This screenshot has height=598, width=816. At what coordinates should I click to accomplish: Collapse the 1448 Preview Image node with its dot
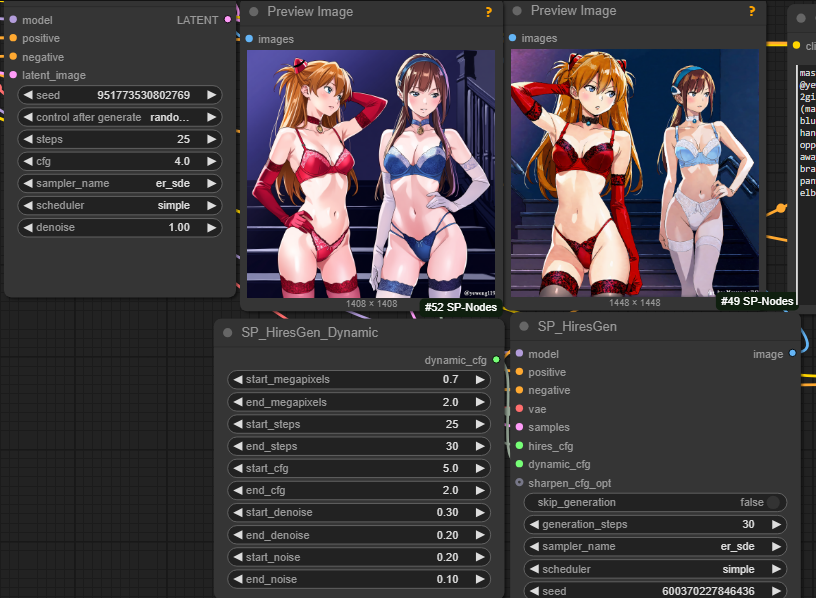click(x=517, y=10)
